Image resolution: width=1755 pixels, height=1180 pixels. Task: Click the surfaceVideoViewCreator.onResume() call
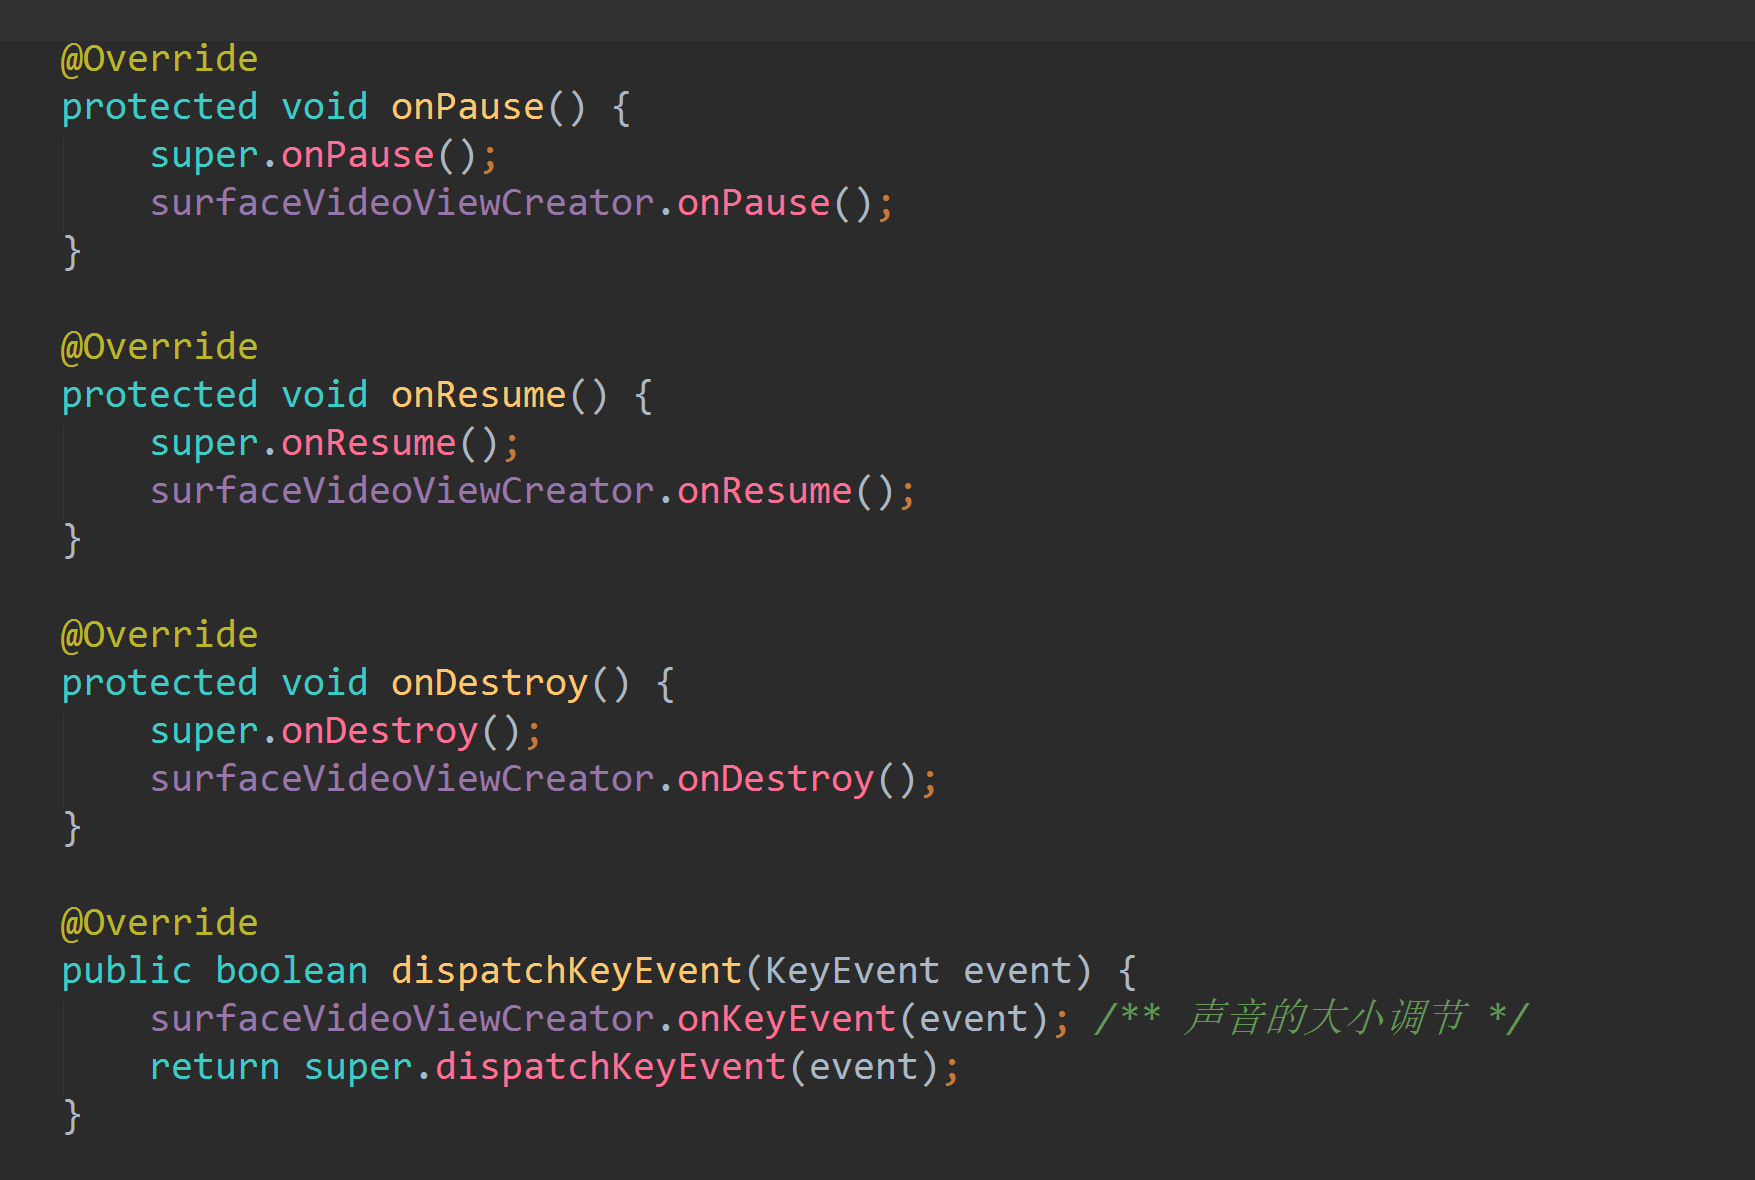pyautogui.click(x=532, y=491)
